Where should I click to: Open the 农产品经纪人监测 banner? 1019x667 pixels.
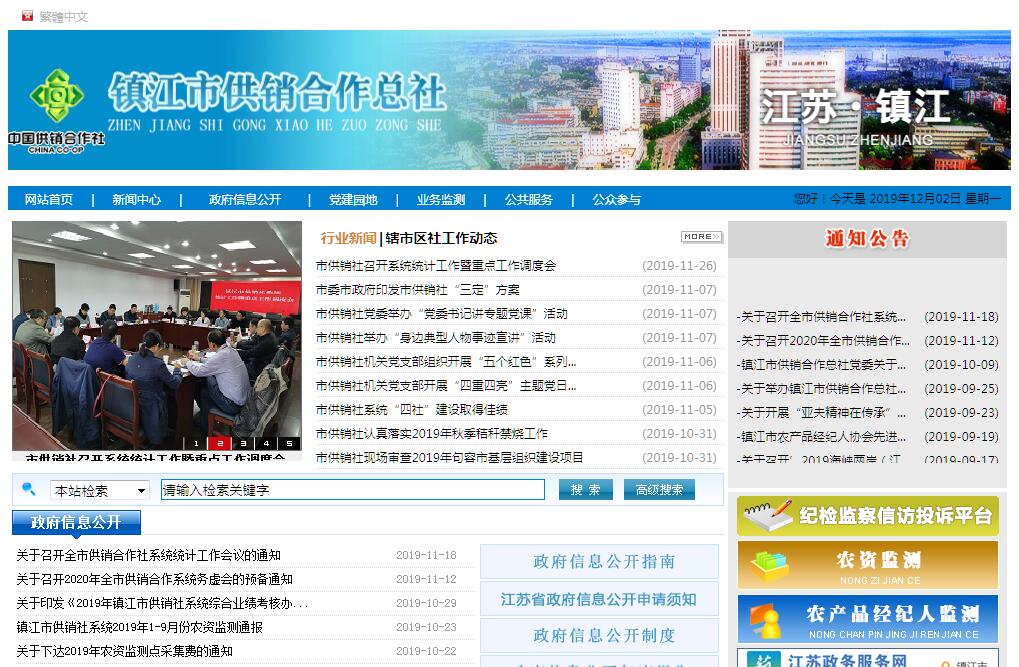867,619
